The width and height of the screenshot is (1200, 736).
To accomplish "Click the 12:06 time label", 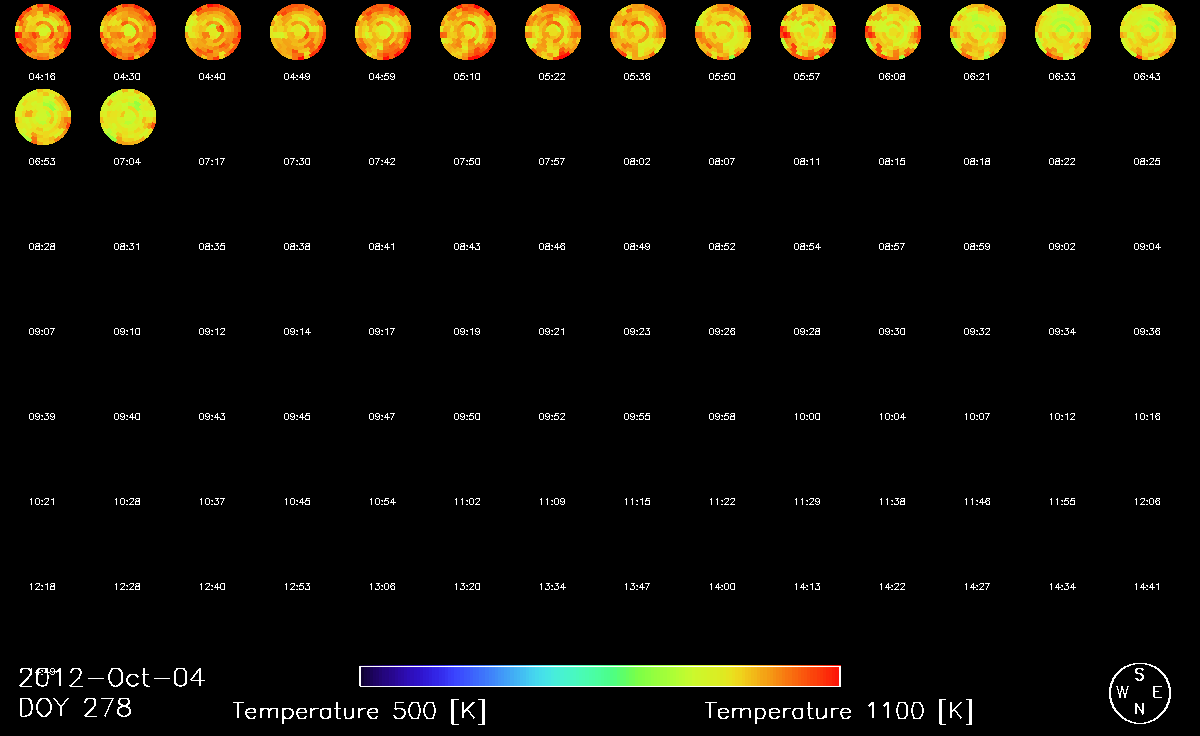I will tap(1147, 501).
